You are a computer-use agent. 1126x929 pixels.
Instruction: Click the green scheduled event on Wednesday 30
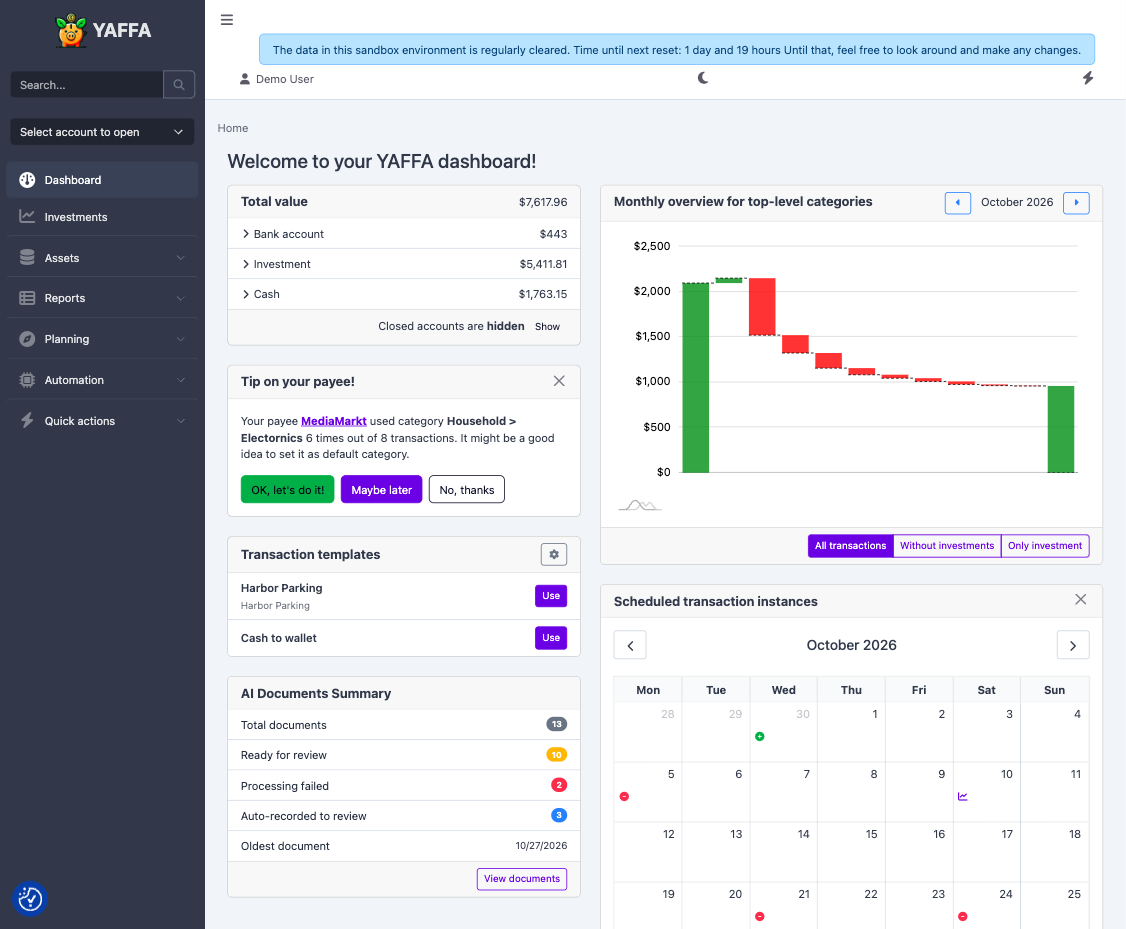click(760, 737)
